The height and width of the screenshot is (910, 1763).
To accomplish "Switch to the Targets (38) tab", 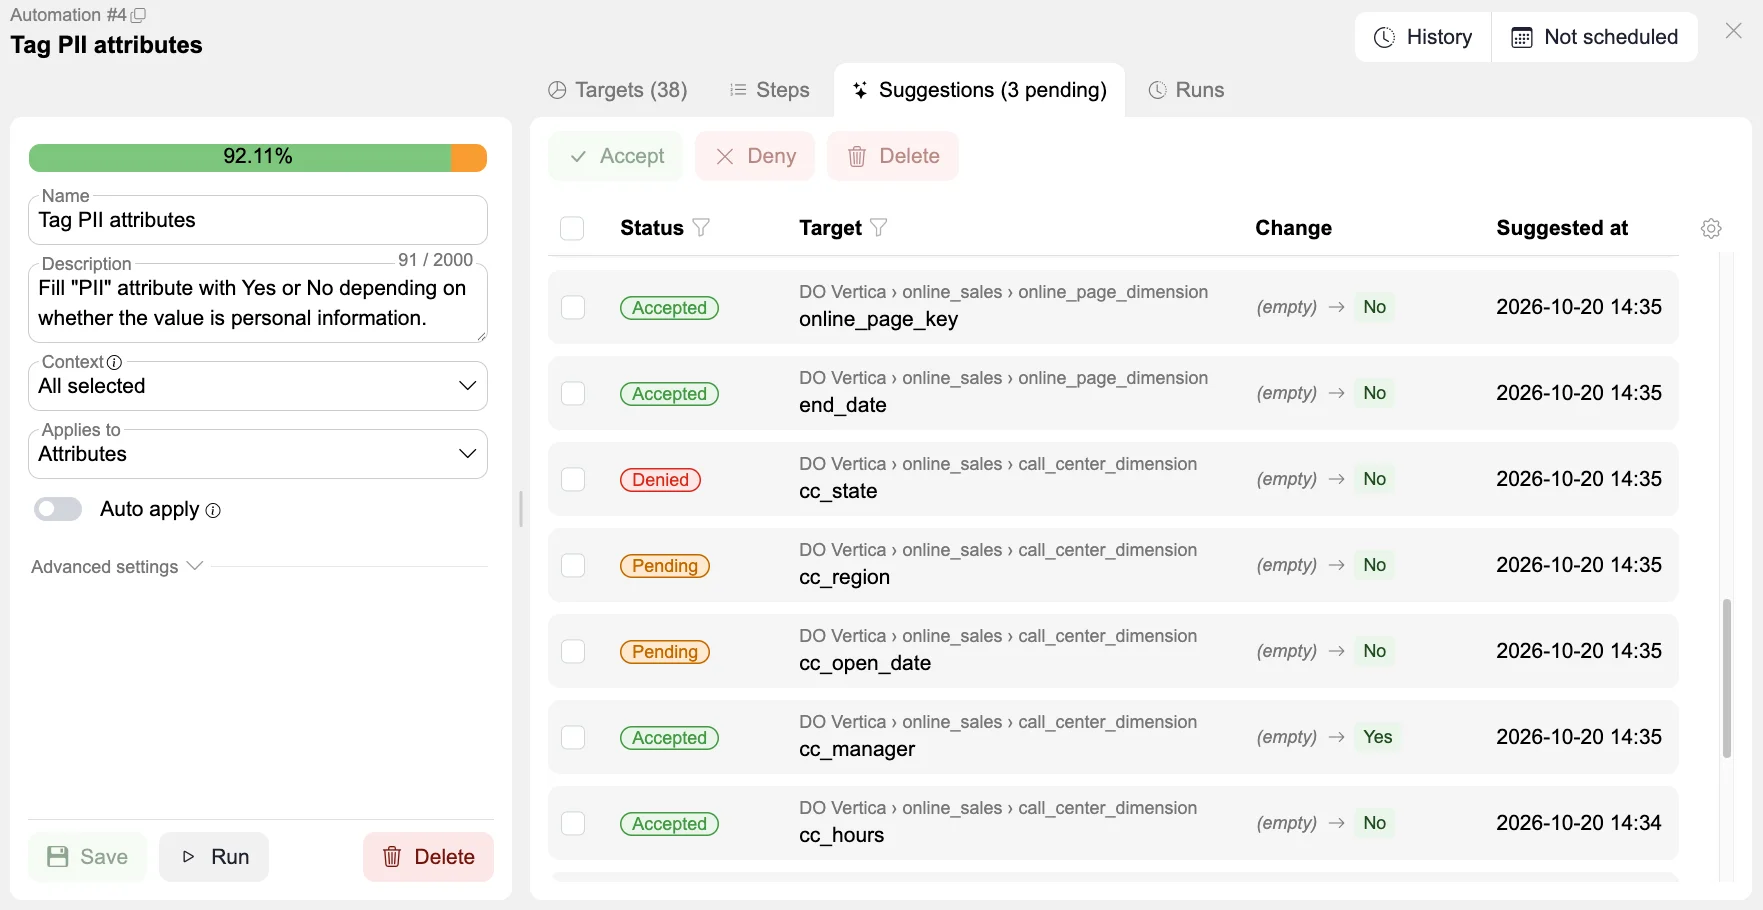I will (x=618, y=90).
